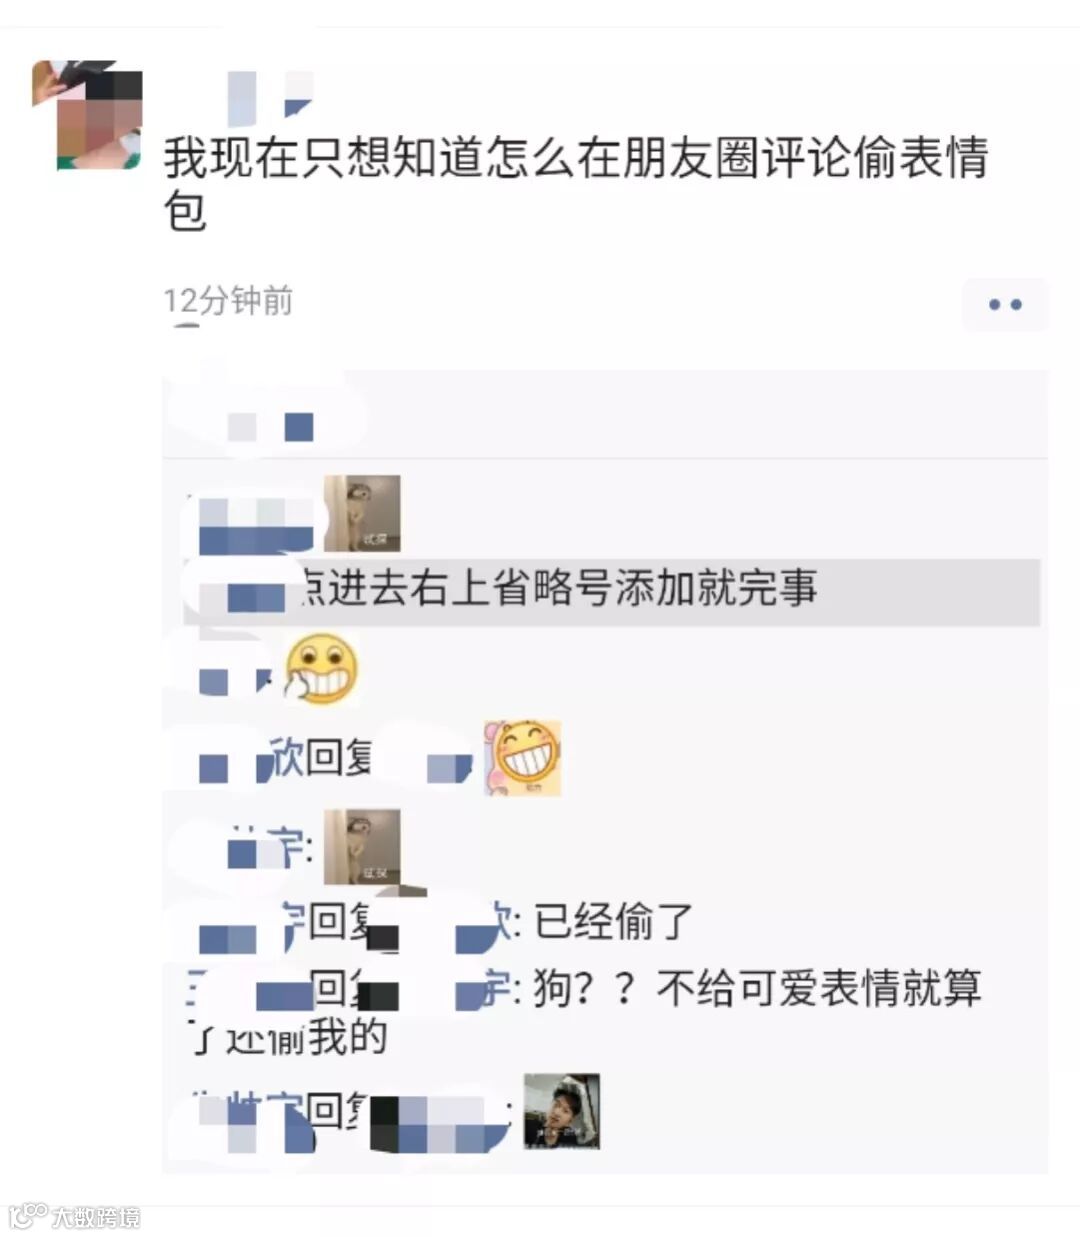Open the second door-peeking sticker beside 宇
1080x1237 pixels.
coord(362,847)
